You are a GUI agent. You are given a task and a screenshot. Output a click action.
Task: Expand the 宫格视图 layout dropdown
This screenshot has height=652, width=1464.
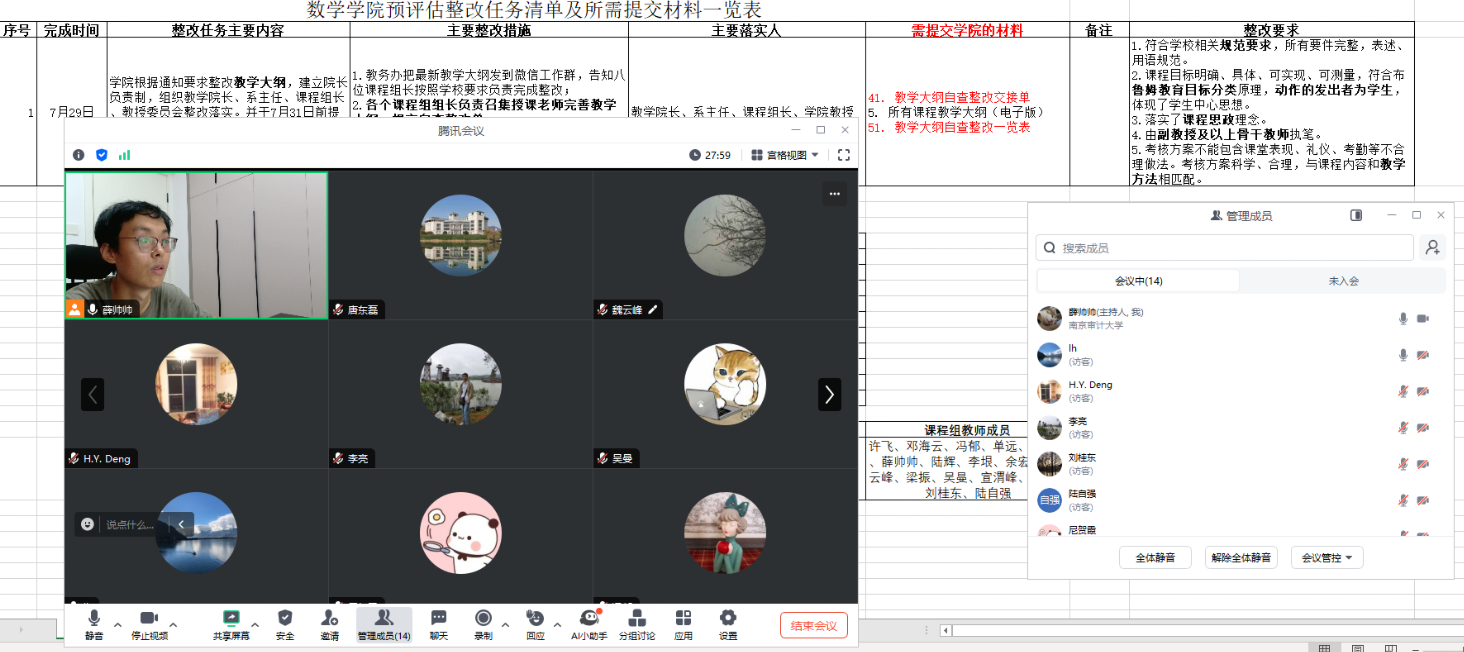click(786, 155)
